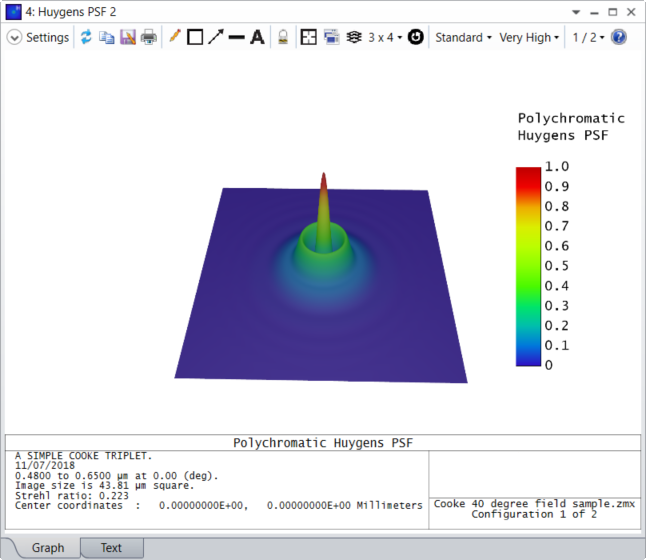Click the 0.5 scale label
The image size is (646, 560).
[557, 266]
